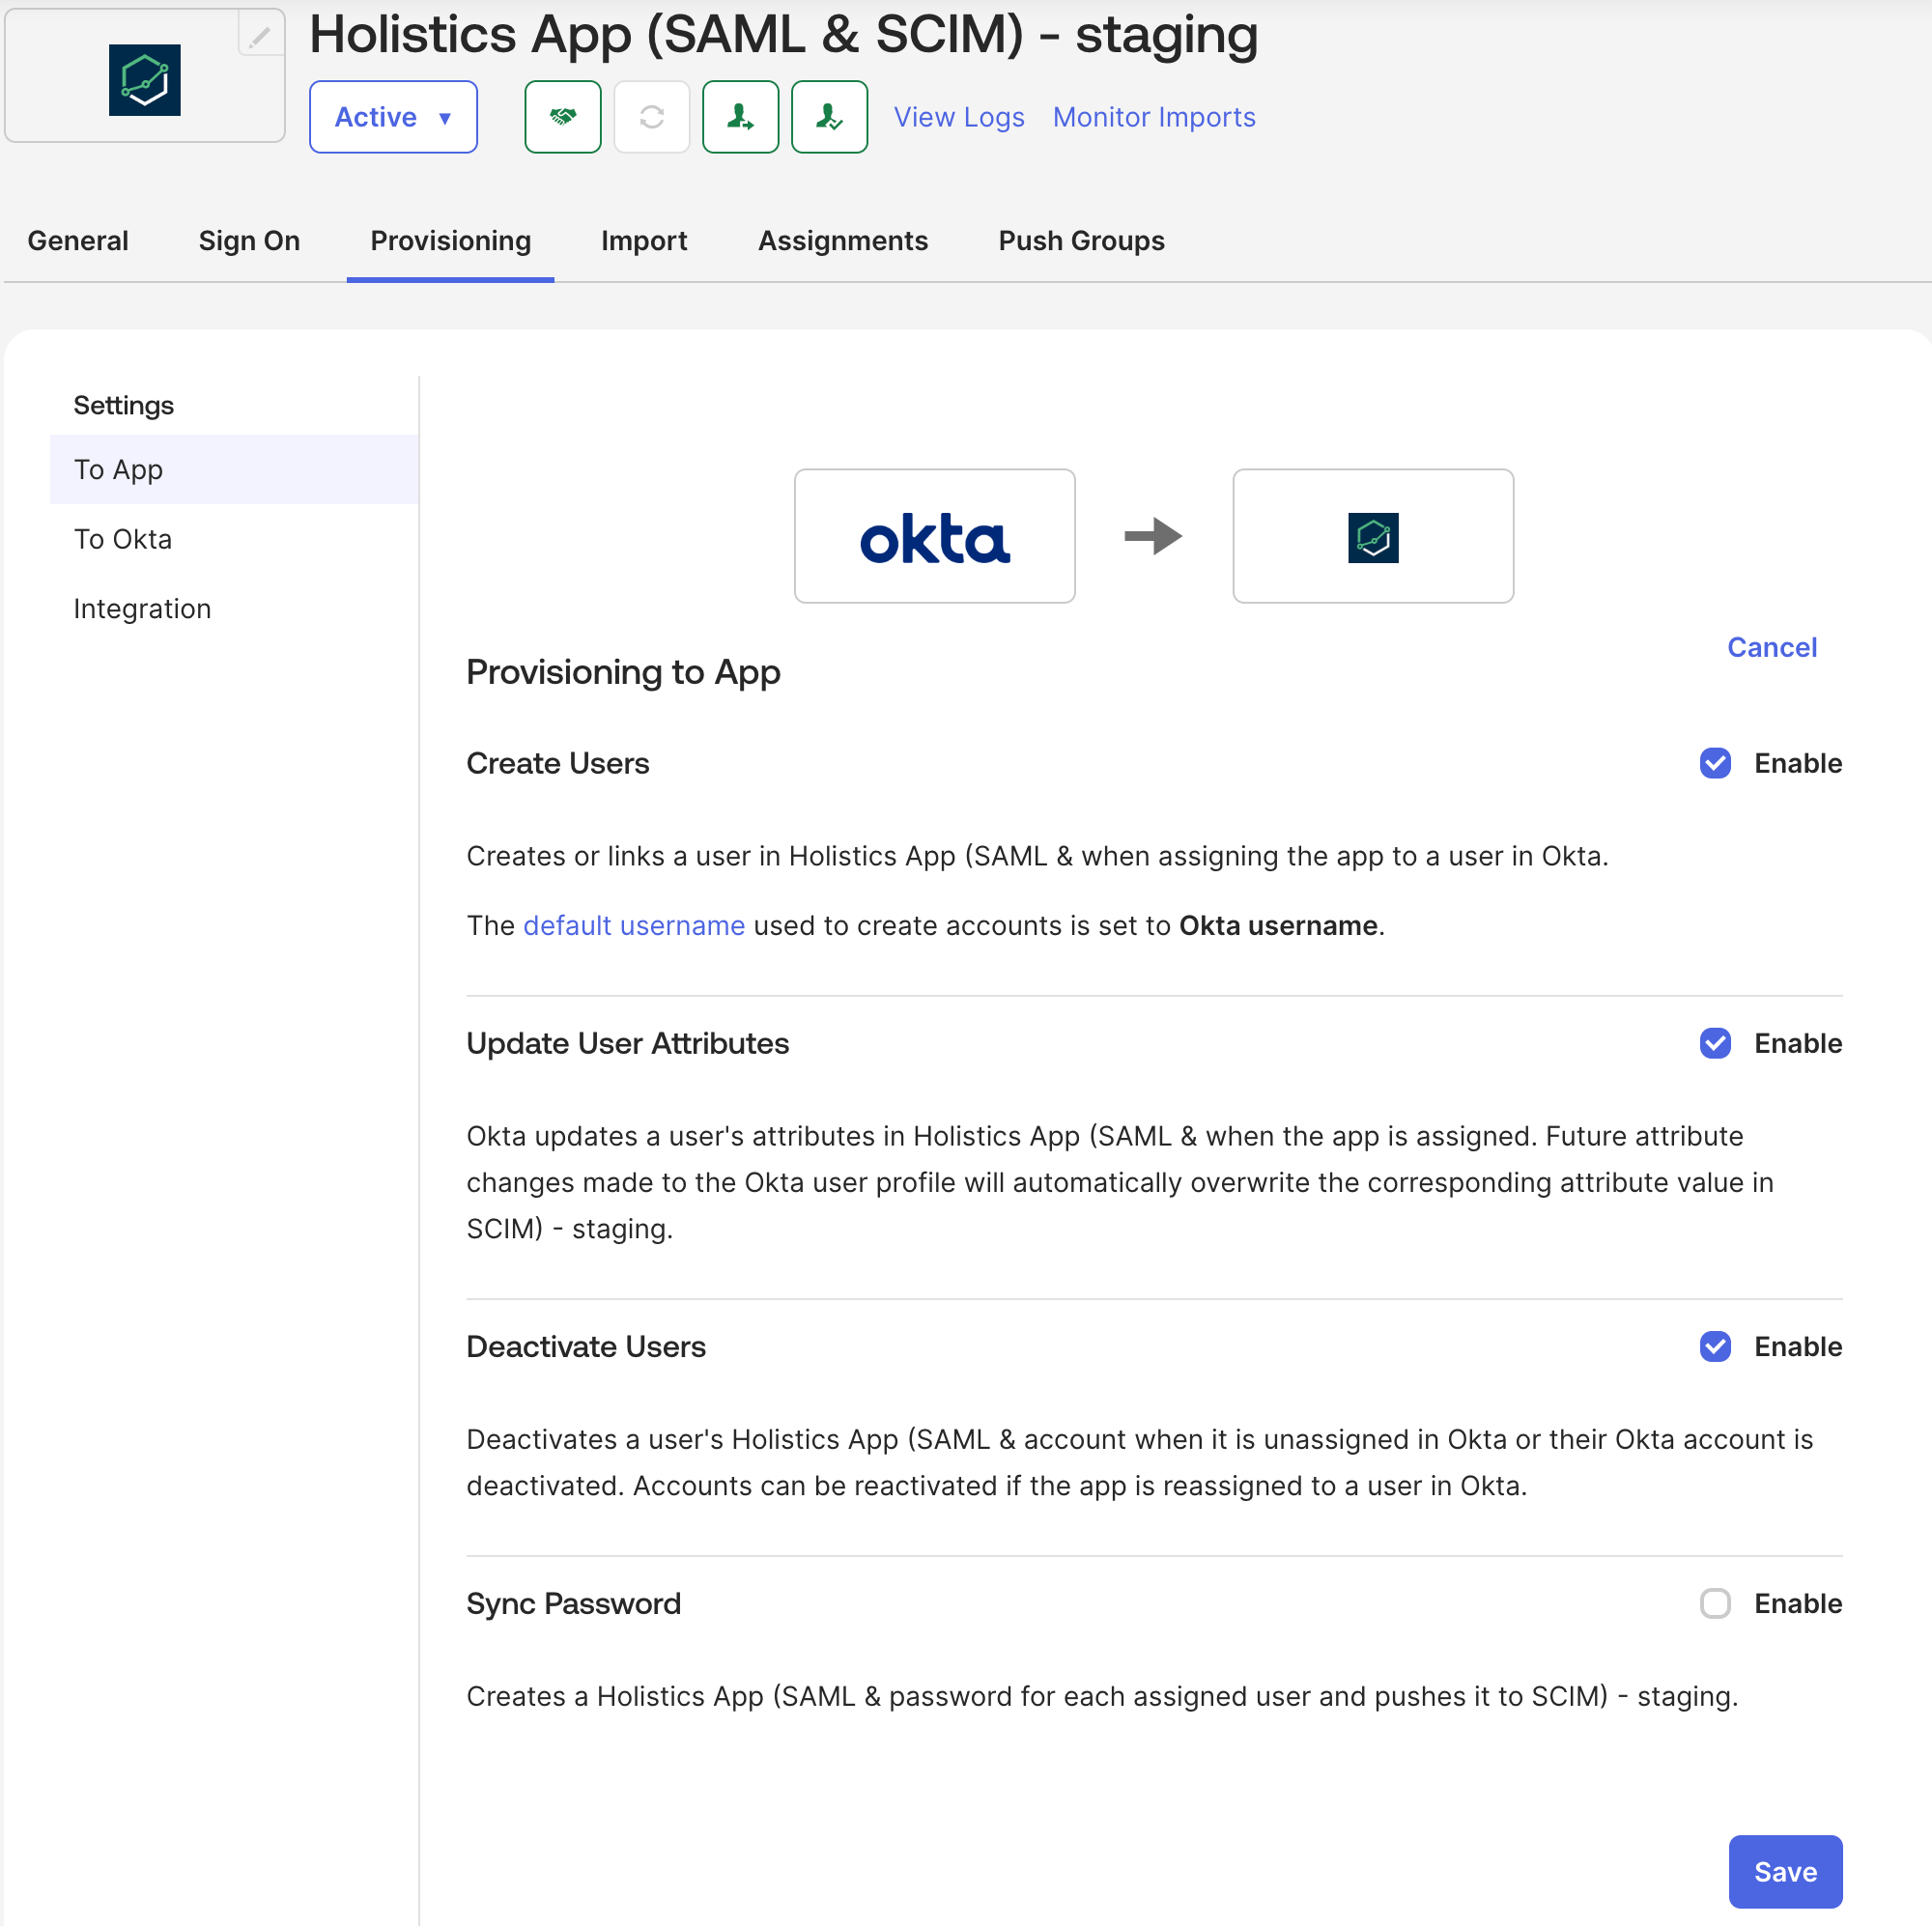Click the grayed-out sync refresh icon
The width and height of the screenshot is (1932, 1926).
[651, 117]
